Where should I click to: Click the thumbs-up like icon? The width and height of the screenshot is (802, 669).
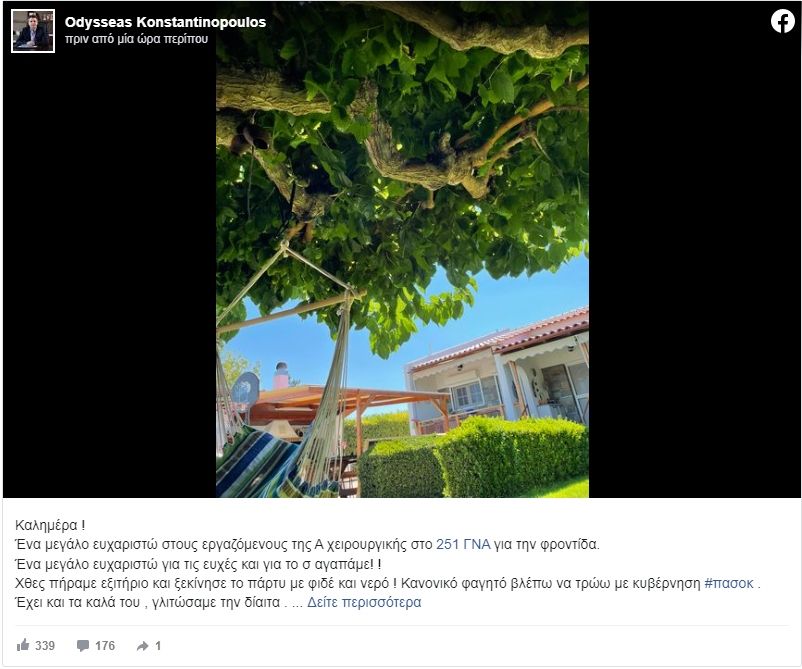tap(23, 645)
